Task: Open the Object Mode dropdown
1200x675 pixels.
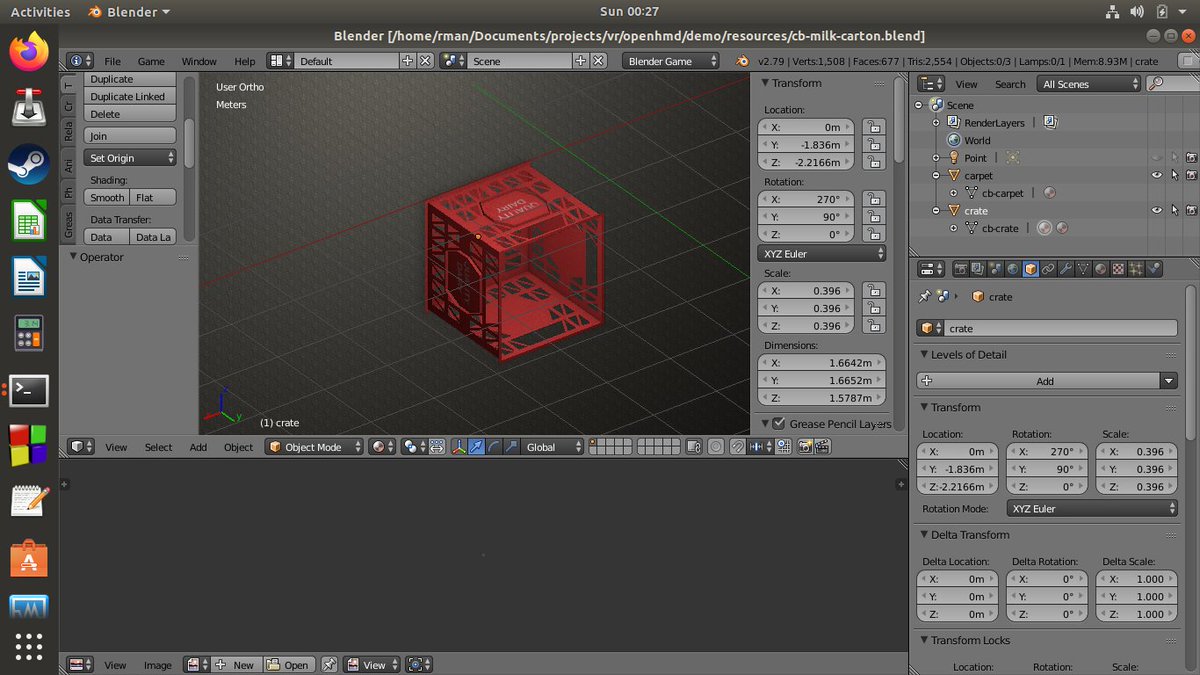Action: 313,447
